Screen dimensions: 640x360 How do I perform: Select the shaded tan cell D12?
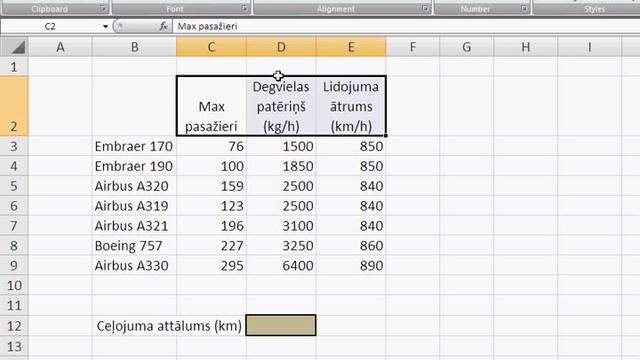coord(281,325)
